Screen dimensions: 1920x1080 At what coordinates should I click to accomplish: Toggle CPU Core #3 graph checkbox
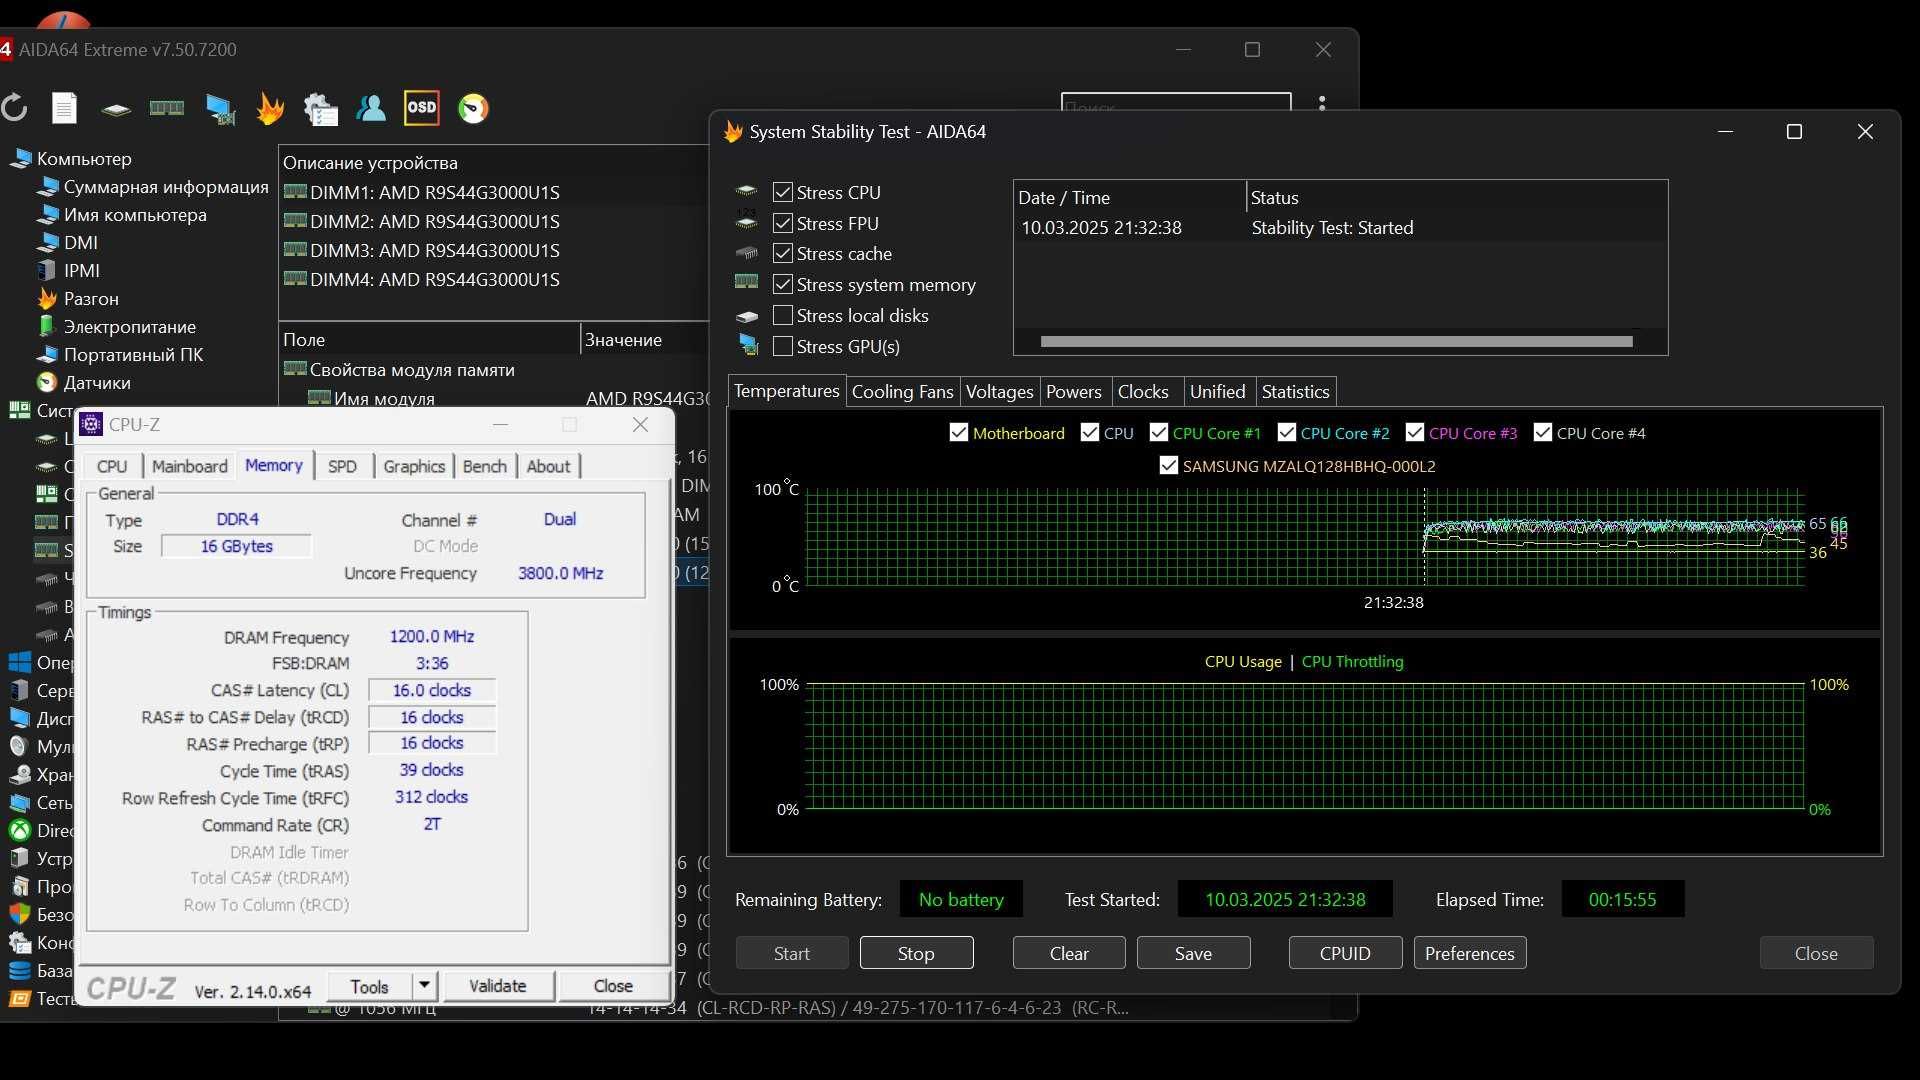[x=1415, y=432]
